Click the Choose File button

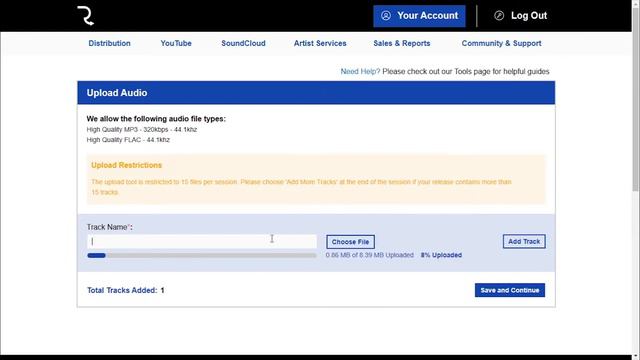[350, 242]
